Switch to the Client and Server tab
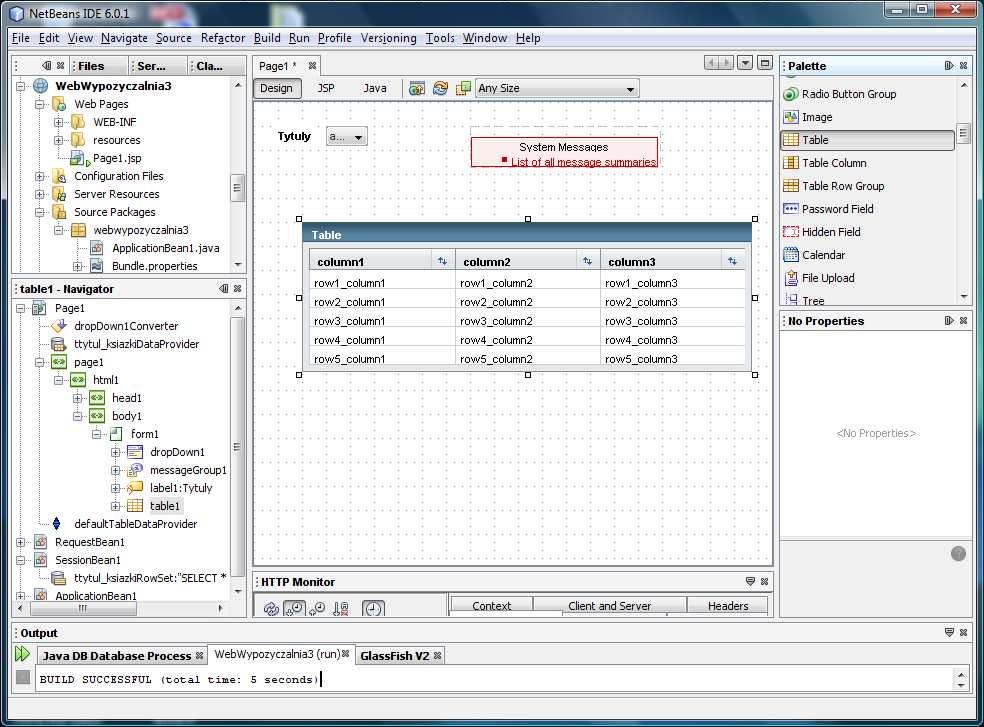 tap(610, 606)
